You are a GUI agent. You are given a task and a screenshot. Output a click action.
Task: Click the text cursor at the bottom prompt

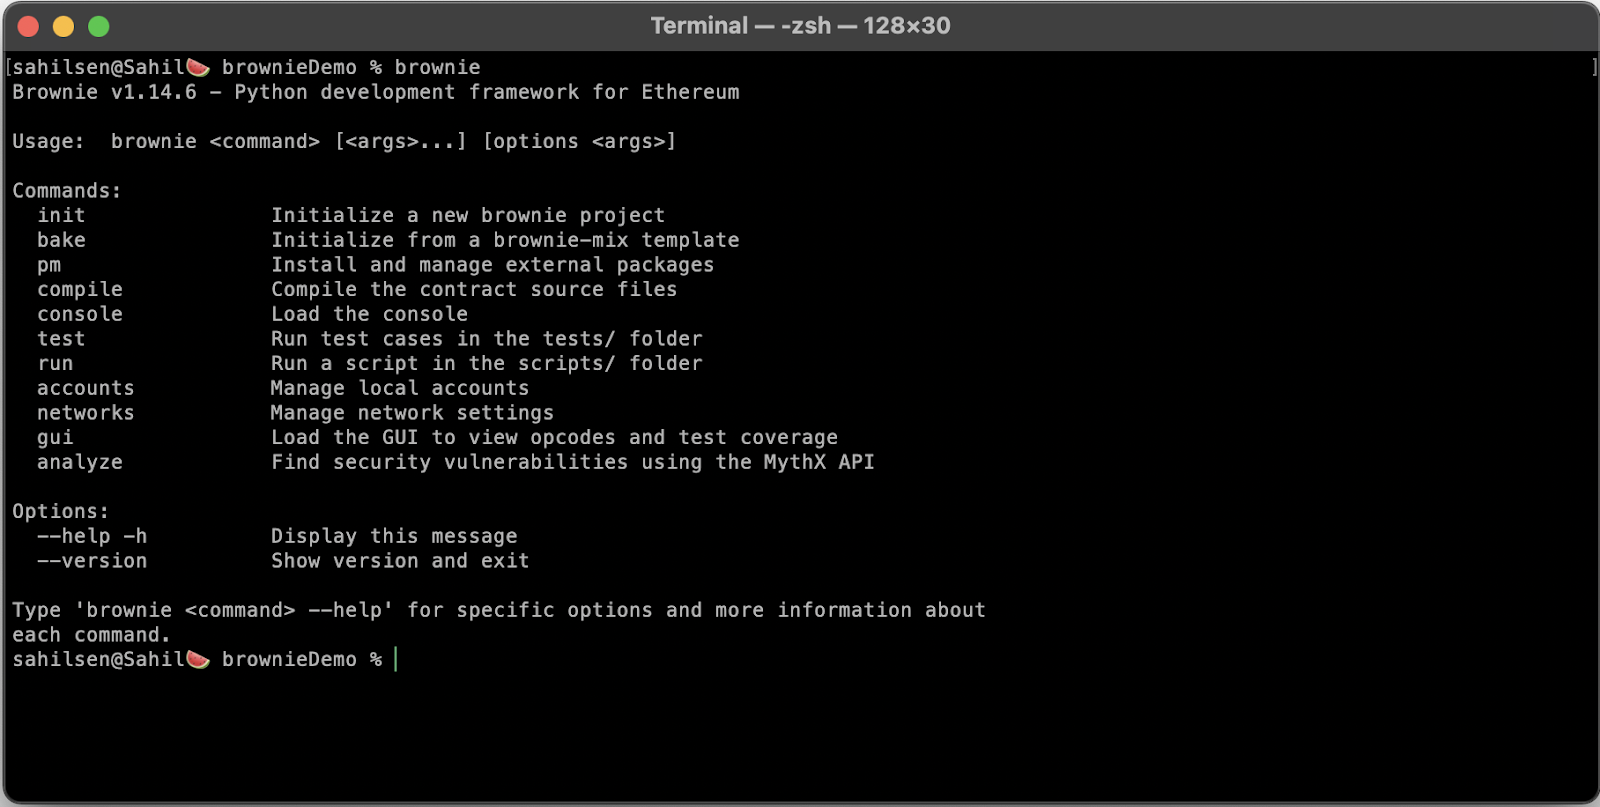396,659
